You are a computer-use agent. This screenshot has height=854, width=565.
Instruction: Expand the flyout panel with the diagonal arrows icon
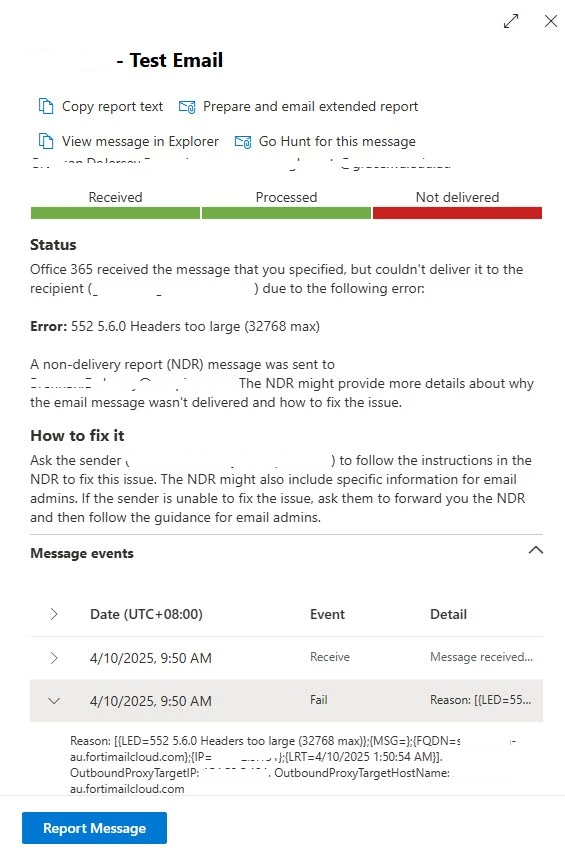point(511,21)
